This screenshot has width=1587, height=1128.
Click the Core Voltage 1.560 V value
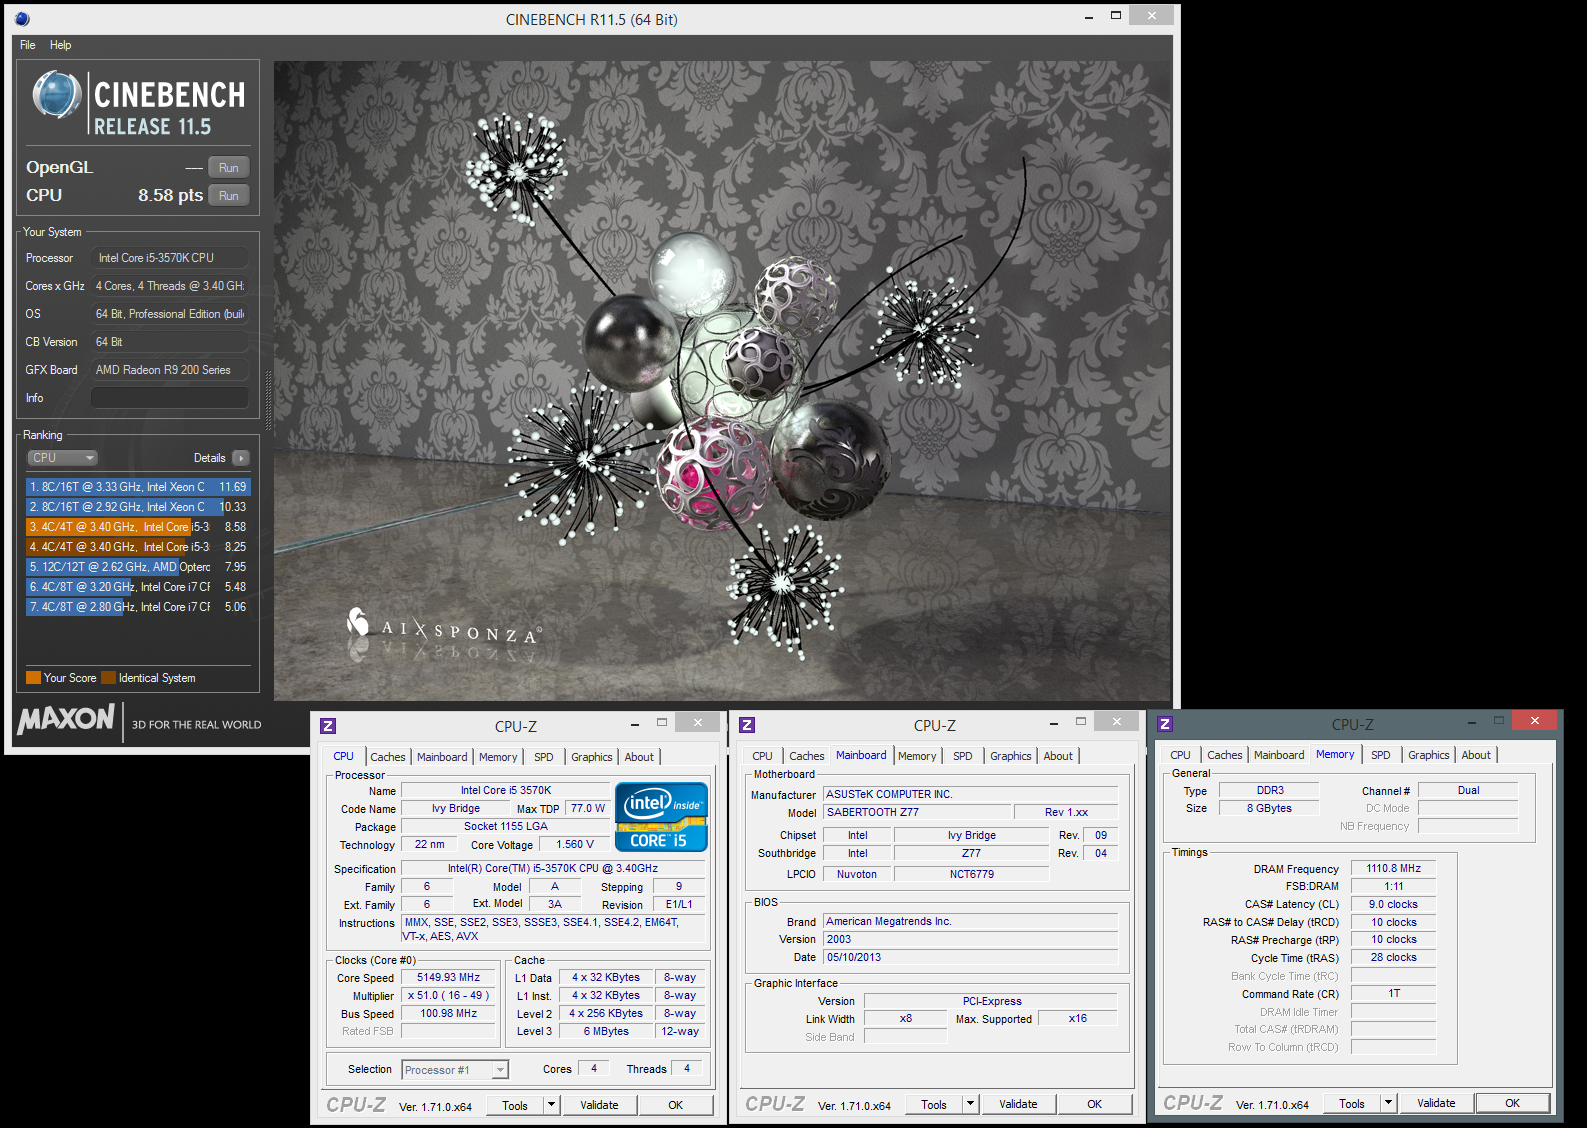pos(574,844)
